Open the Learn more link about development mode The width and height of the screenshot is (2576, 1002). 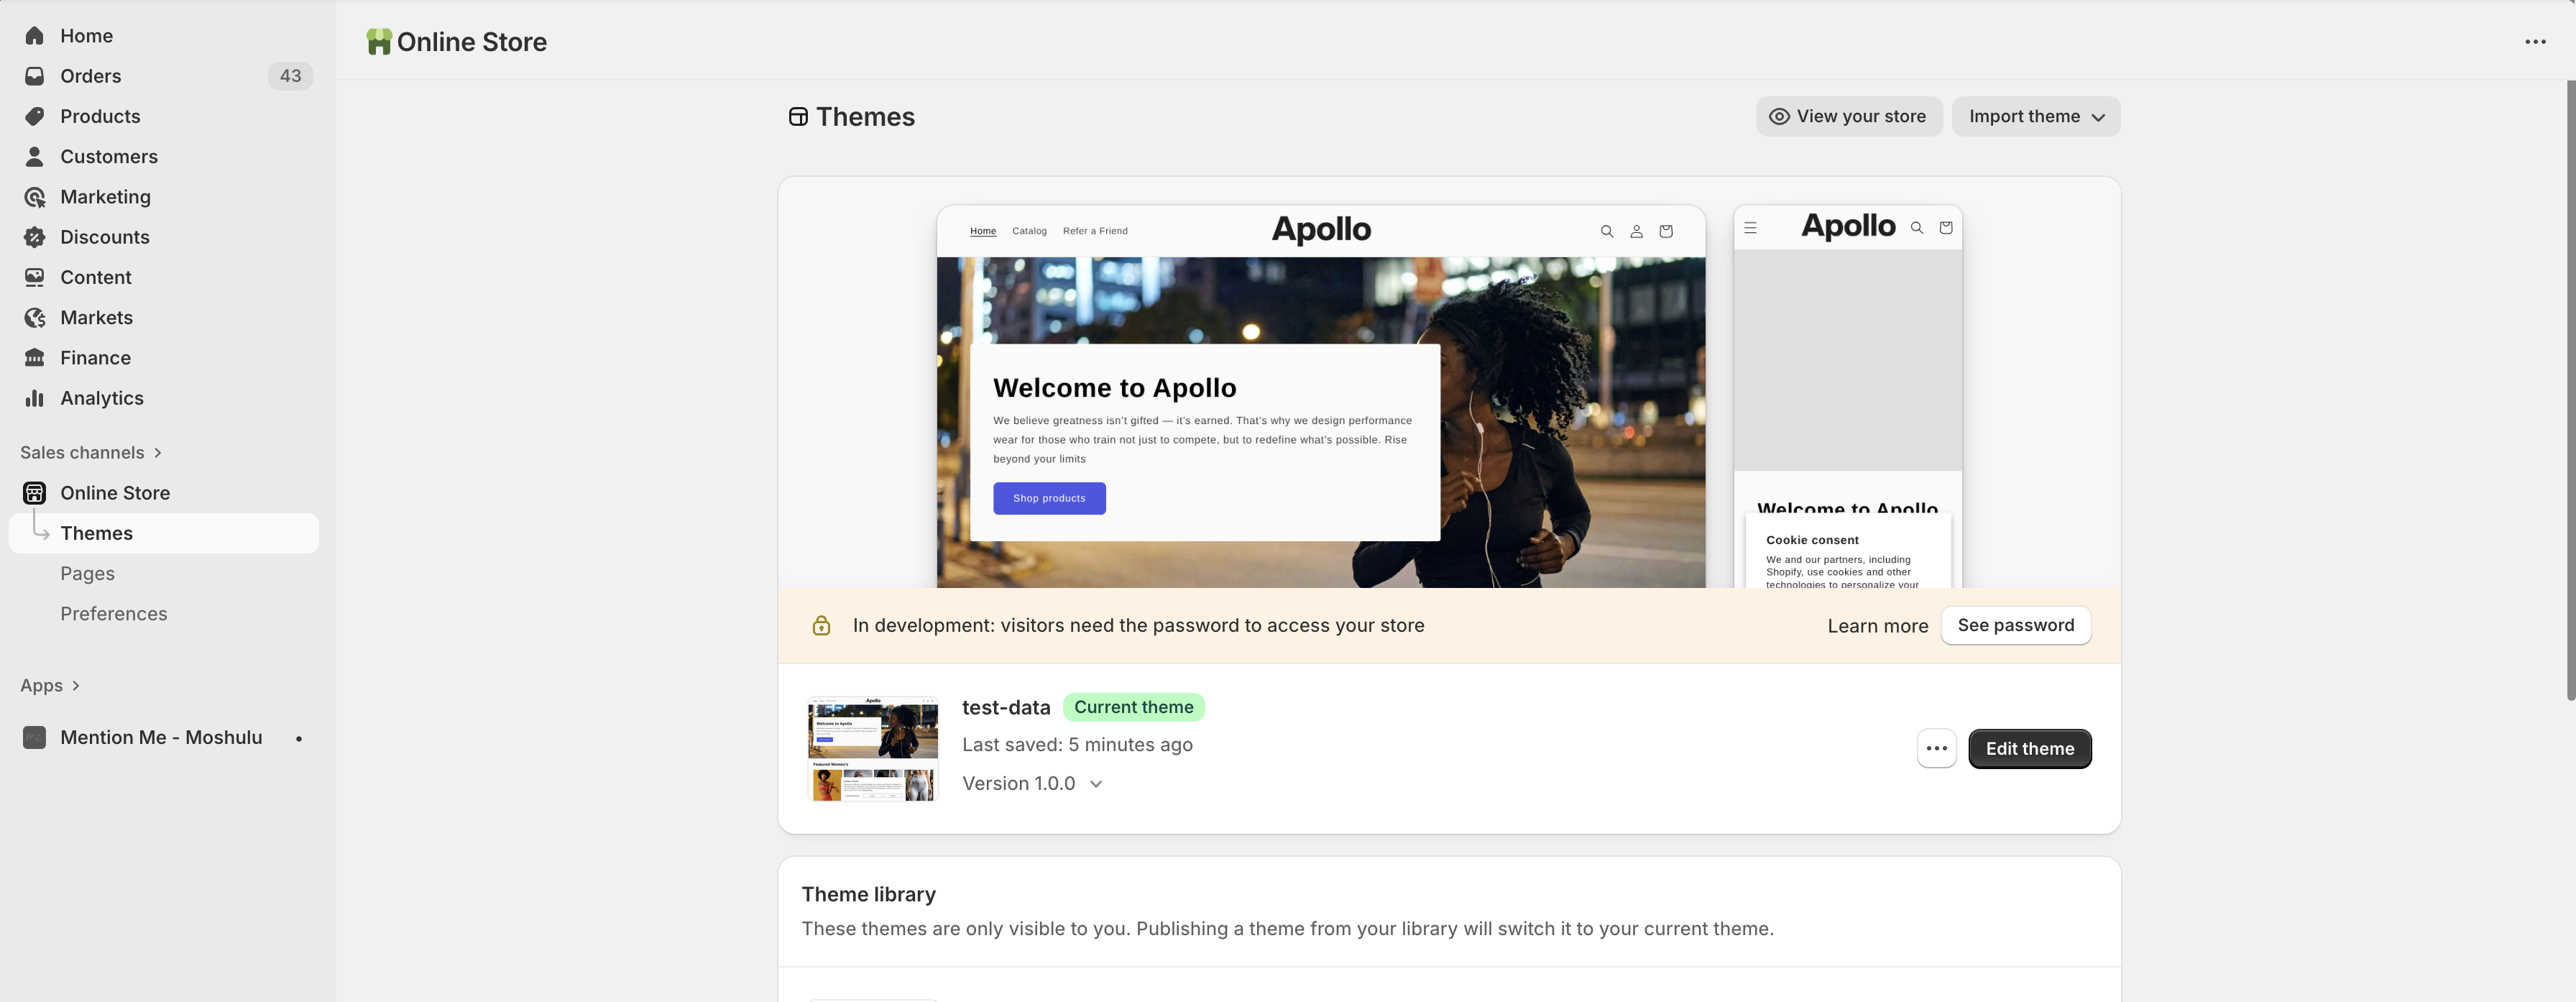(1877, 625)
